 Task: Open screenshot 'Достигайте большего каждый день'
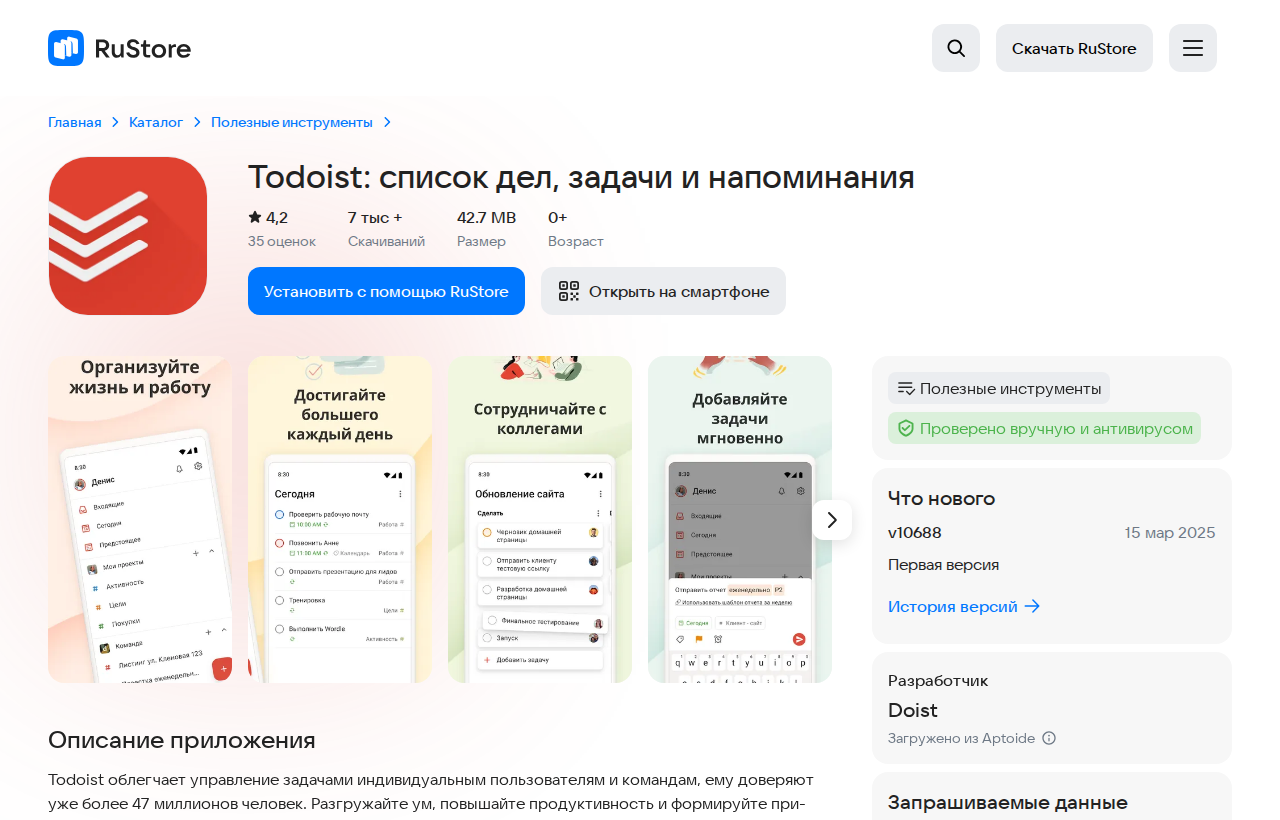pyautogui.click(x=340, y=520)
